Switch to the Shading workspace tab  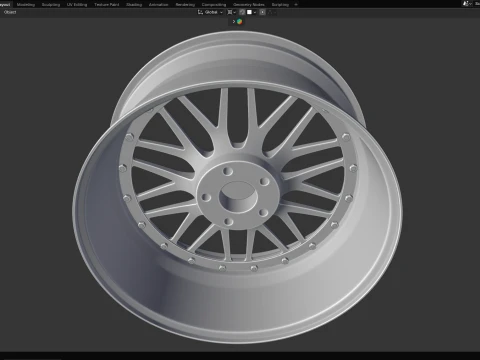tap(134, 5)
